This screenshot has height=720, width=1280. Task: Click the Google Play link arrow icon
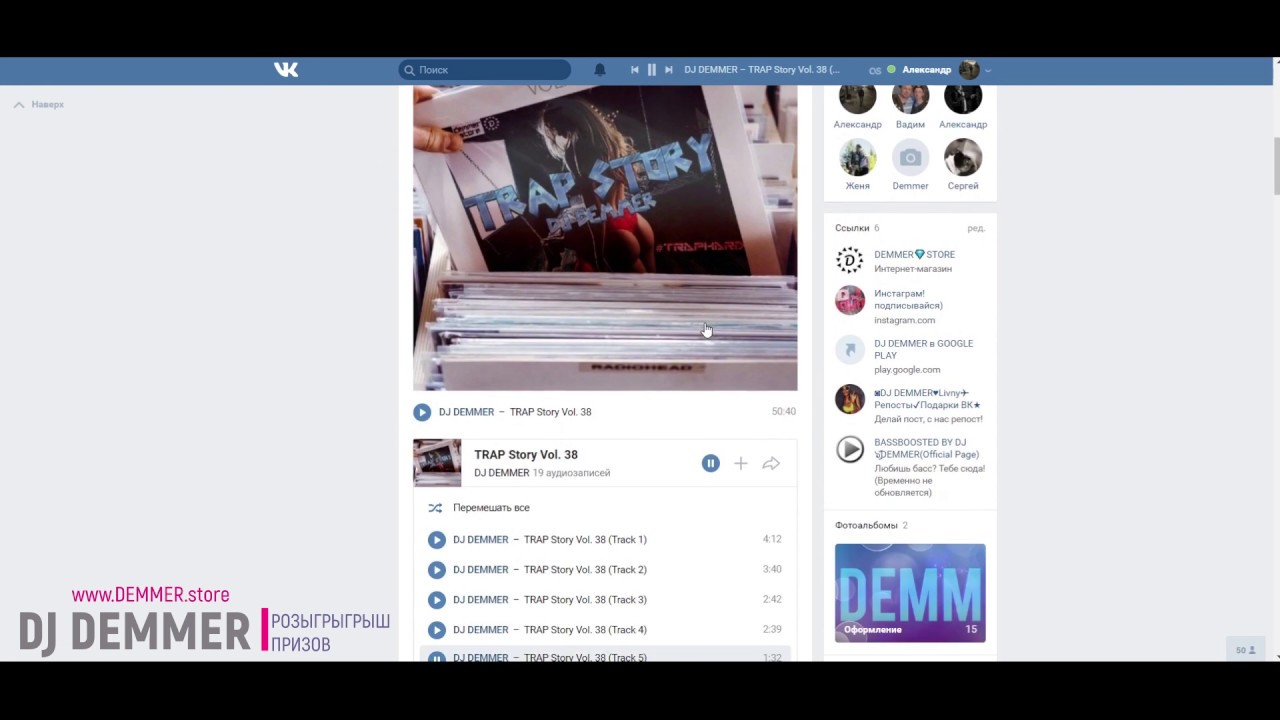coord(850,349)
